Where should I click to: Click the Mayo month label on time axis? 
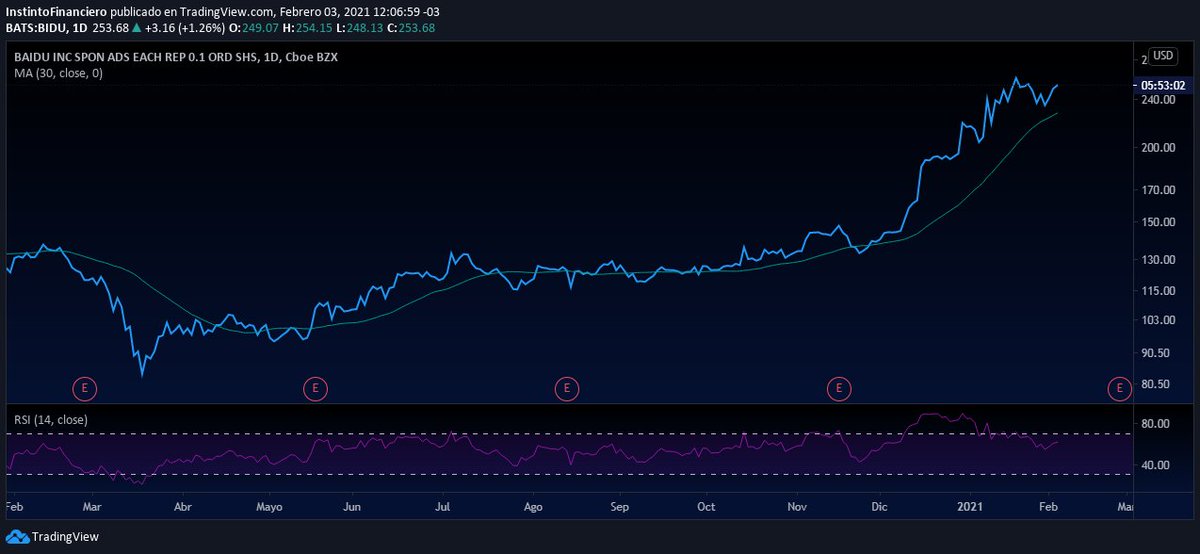pos(270,507)
